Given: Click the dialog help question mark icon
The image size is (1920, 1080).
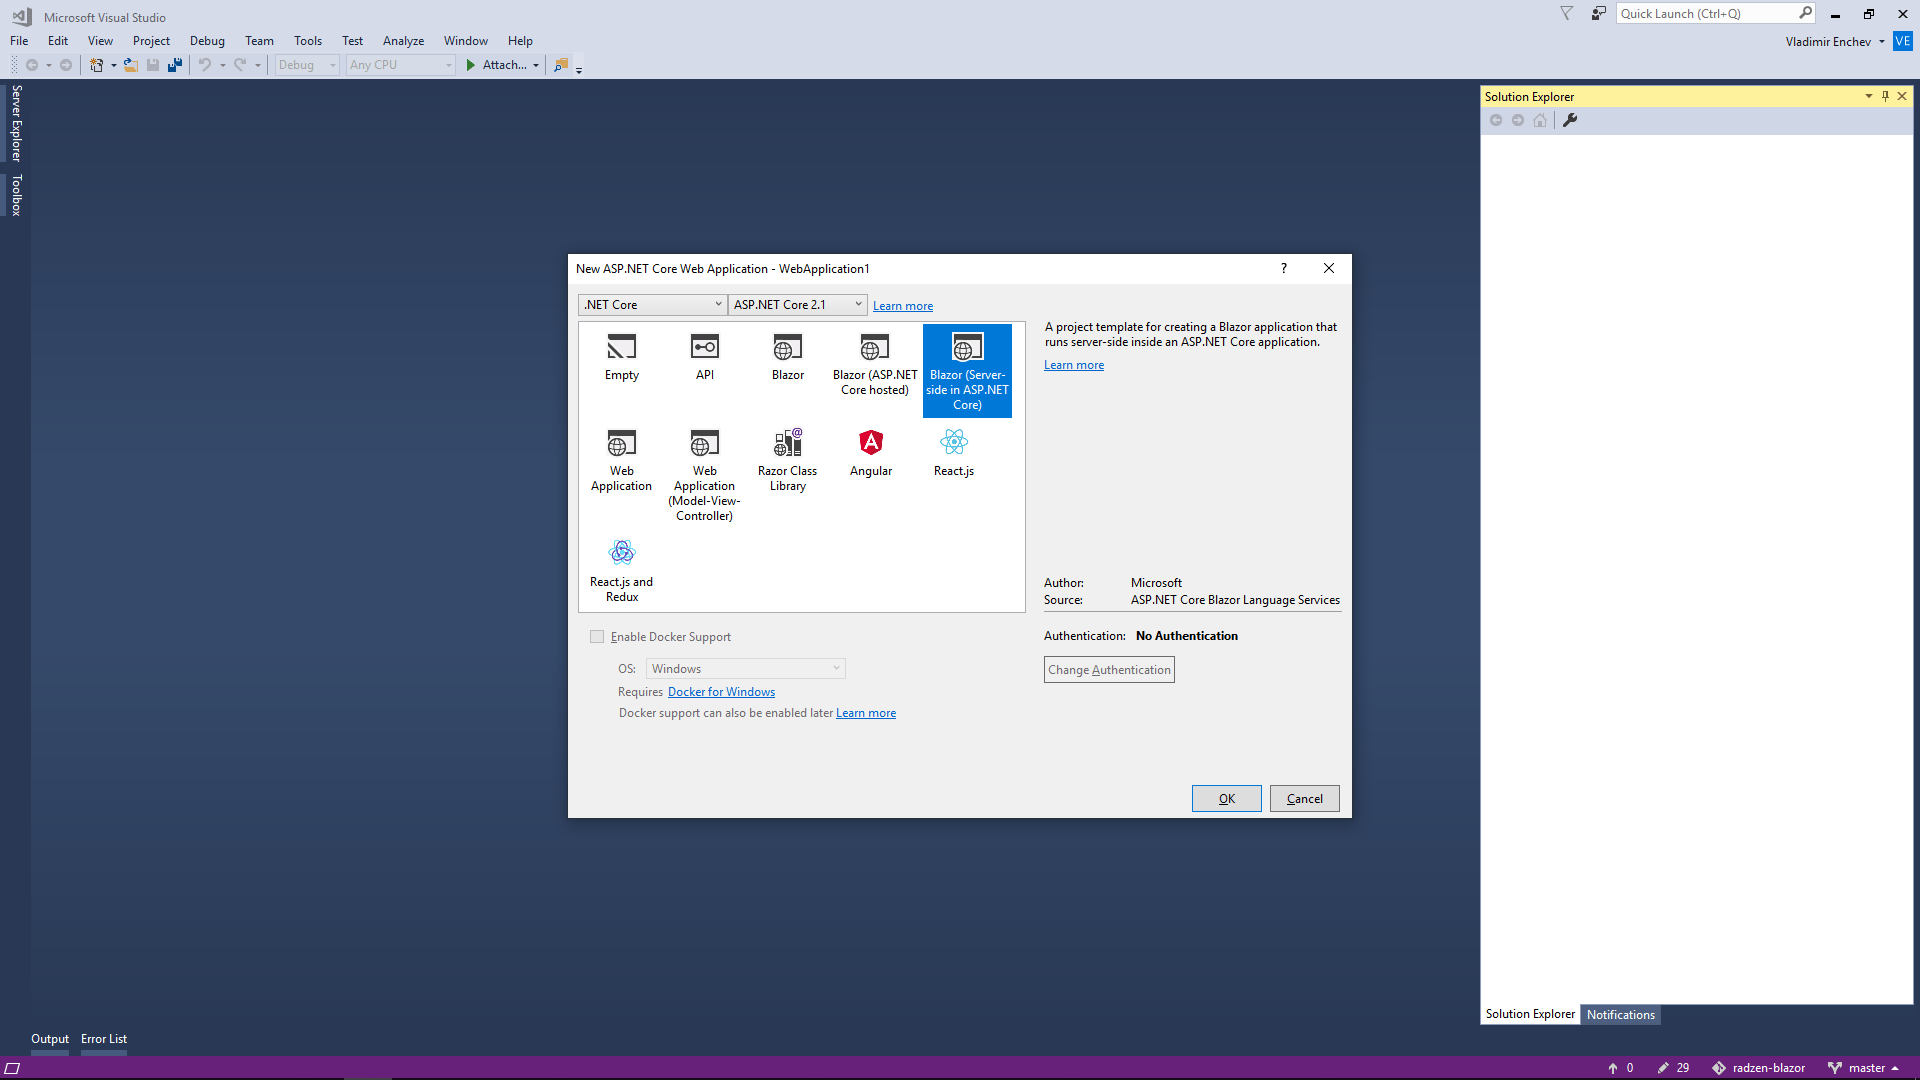Looking at the screenshot, I should 1284,268.
